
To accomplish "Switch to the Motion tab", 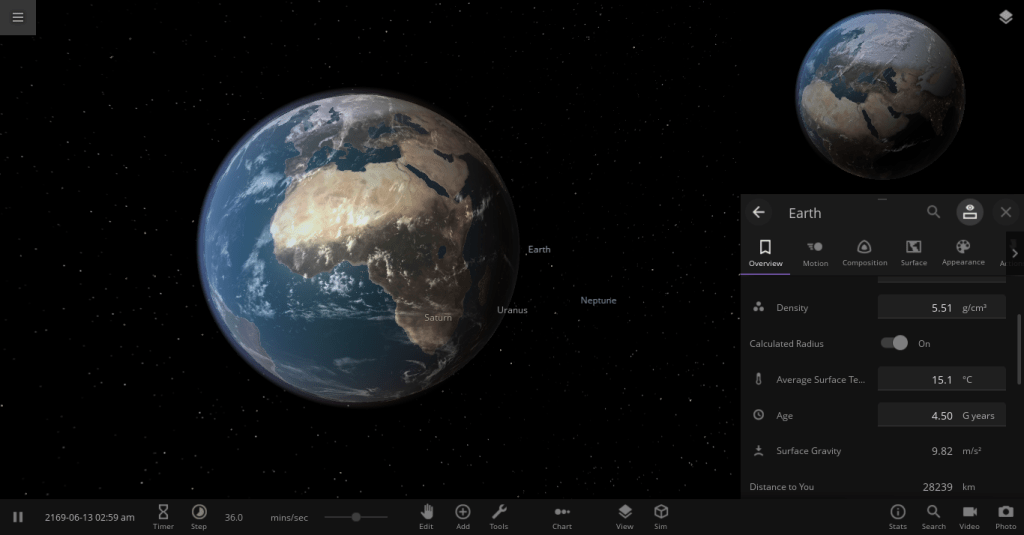I will click(x=815, y=252).
